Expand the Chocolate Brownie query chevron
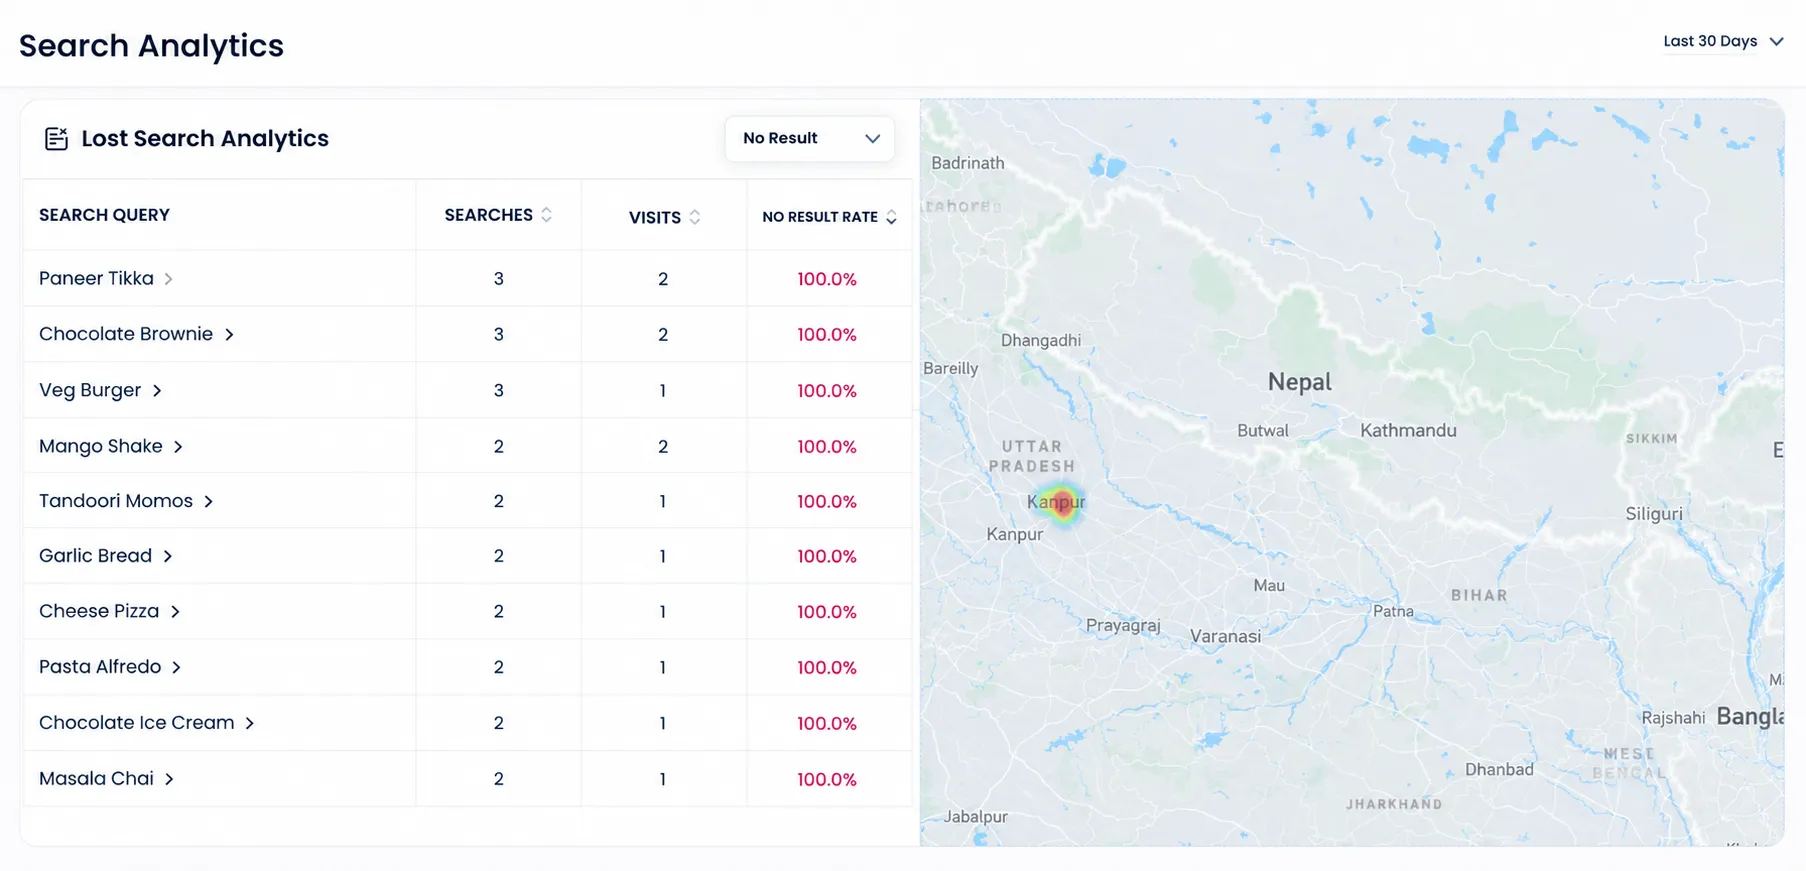This screenshot has height=871, width=1806. pyautogui.click(x=229, y=335)
